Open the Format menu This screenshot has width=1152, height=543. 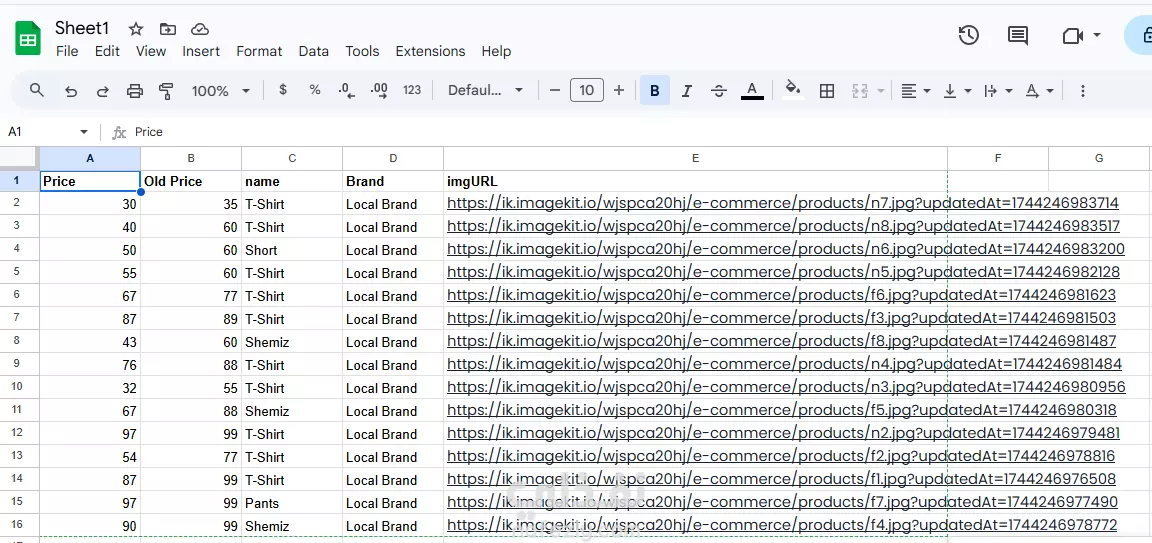259,51
